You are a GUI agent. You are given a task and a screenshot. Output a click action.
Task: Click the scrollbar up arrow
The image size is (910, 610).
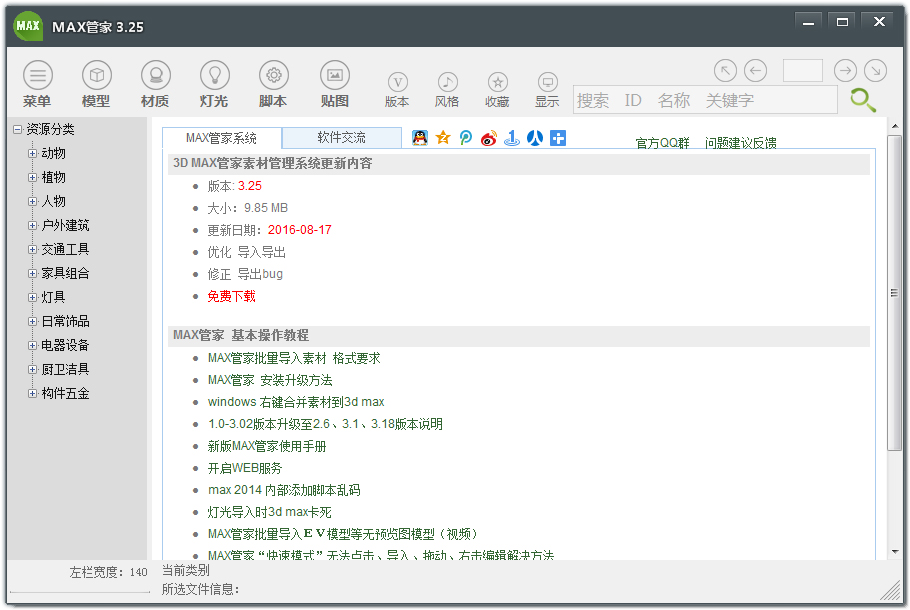(x=894, y=126)
